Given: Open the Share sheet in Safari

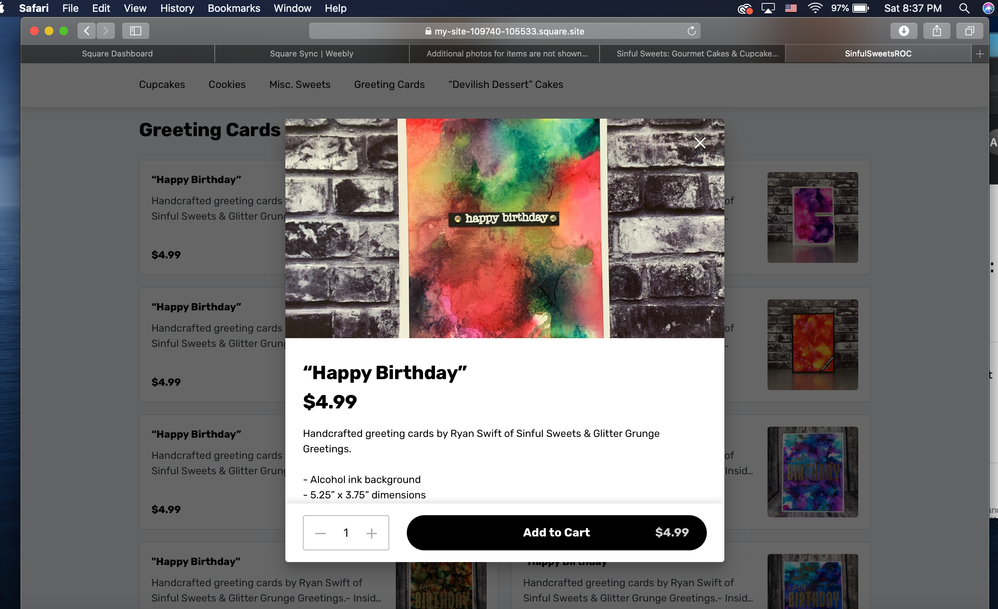Looking at the screenshot, I should 936,30.
